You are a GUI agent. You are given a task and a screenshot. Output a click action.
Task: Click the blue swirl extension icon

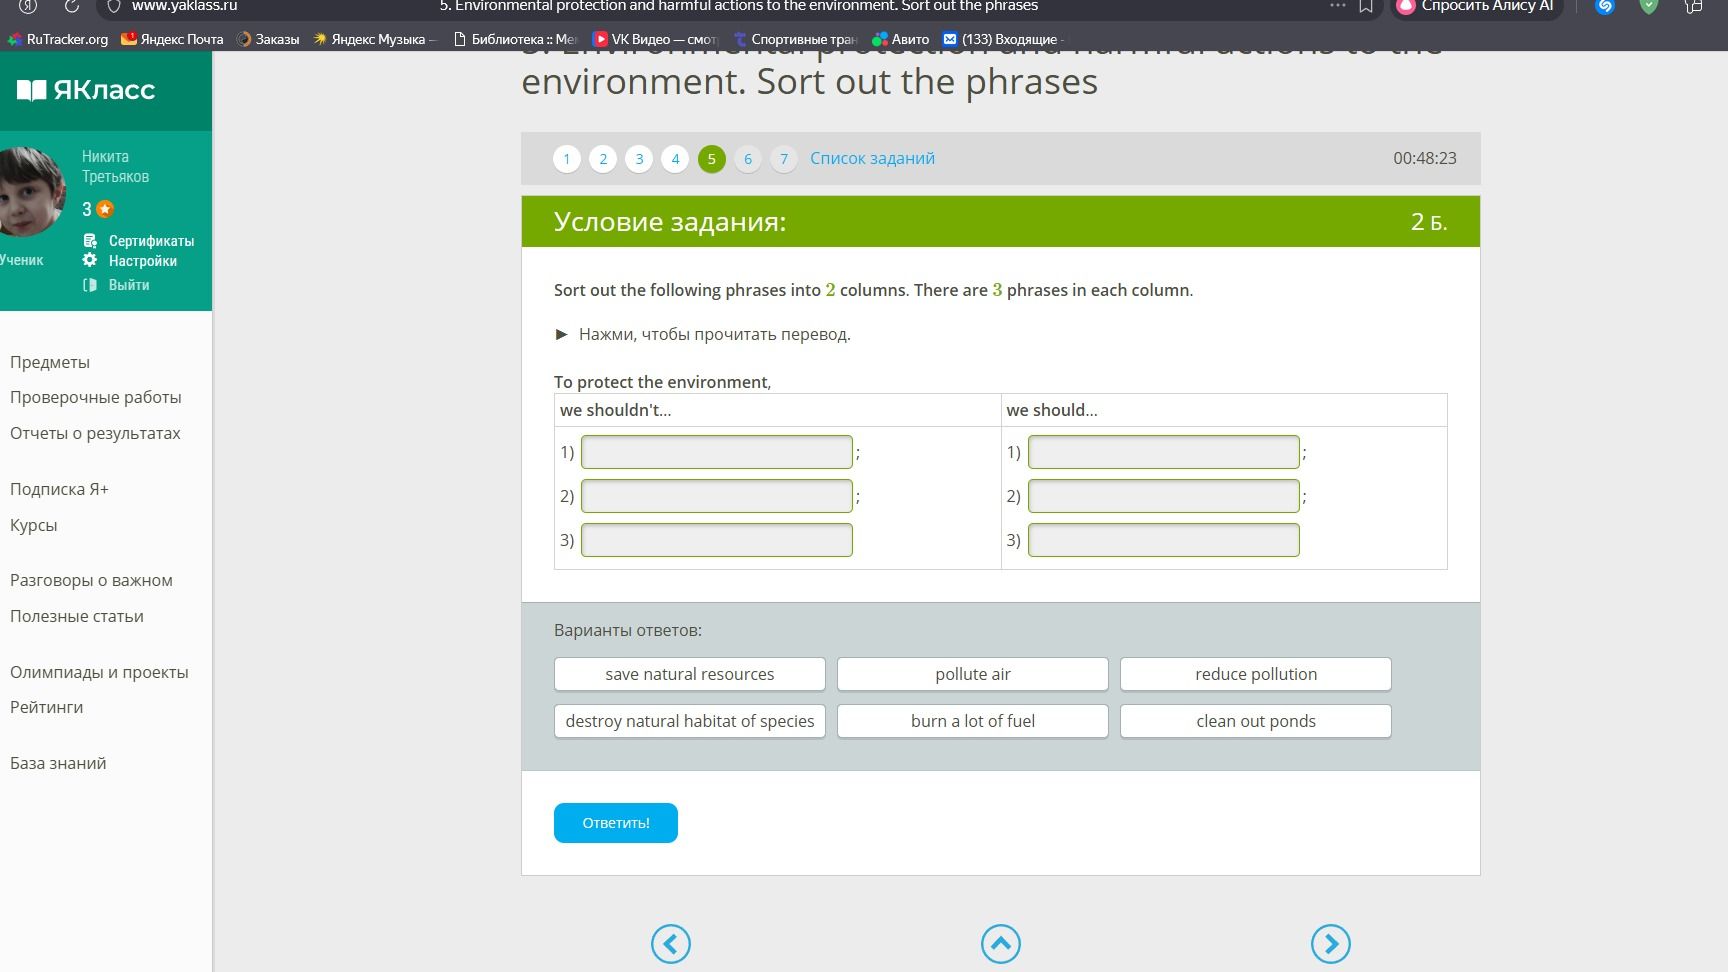1605,6
